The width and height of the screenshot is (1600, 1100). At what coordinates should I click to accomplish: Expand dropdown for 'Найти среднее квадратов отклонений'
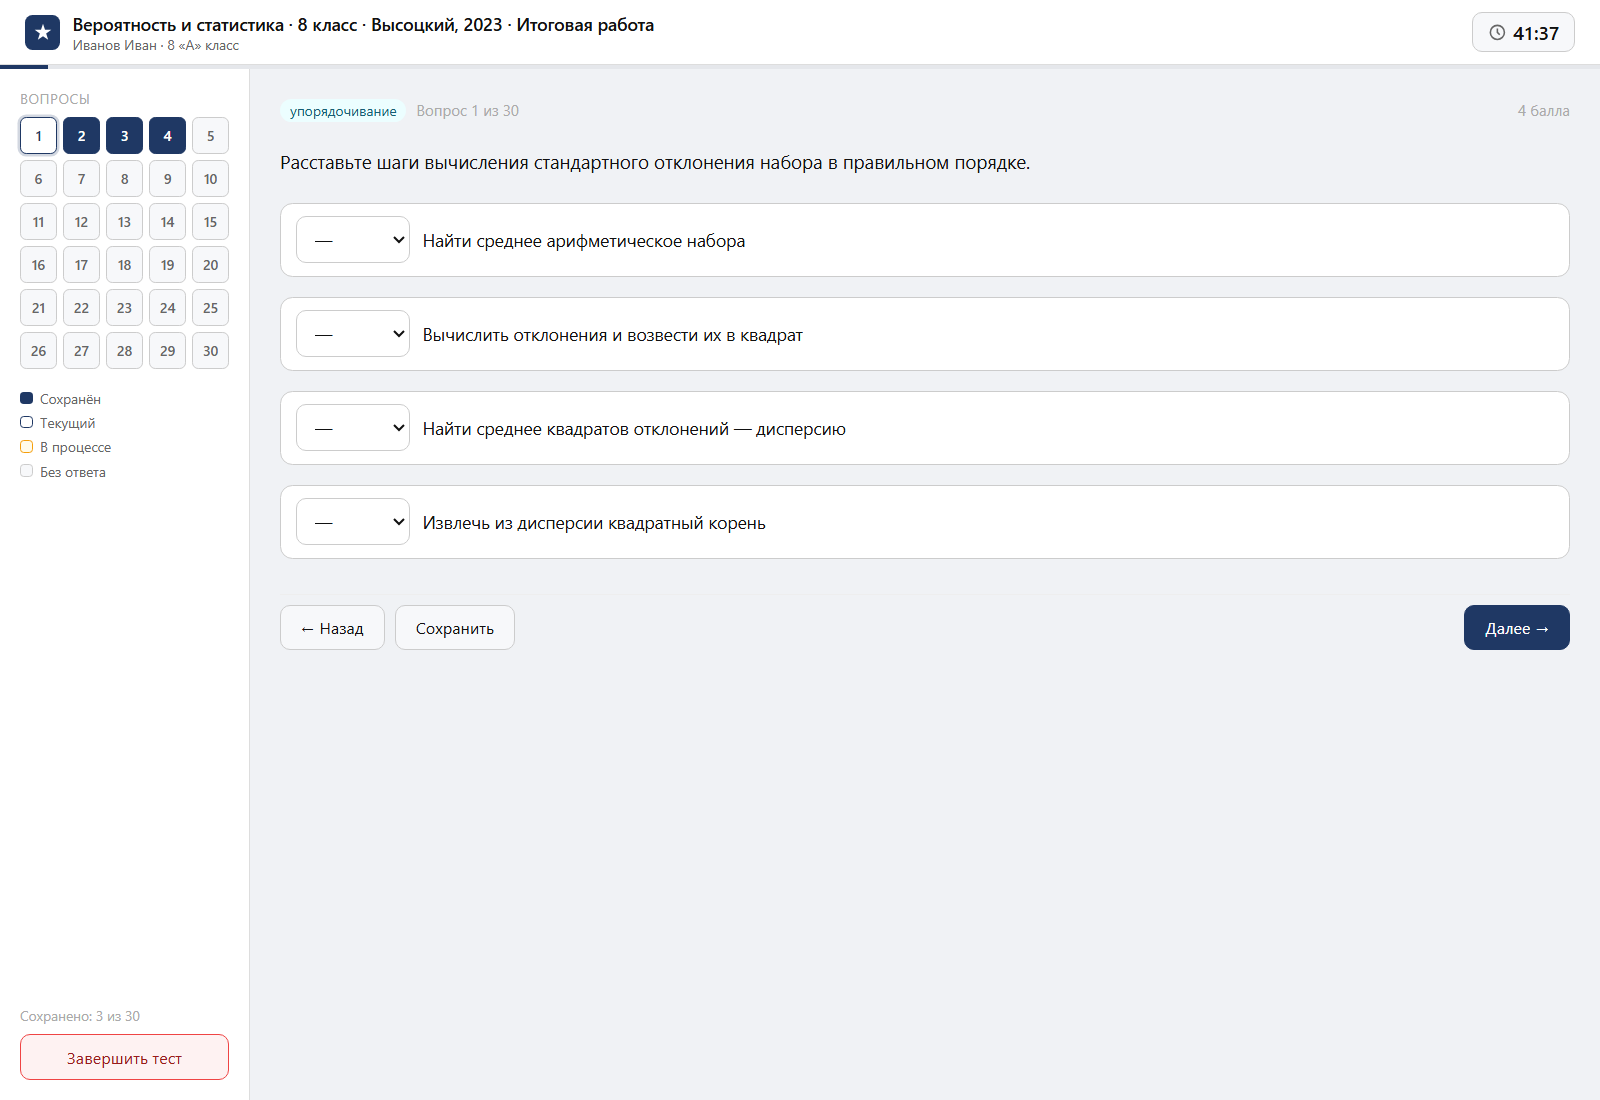coord(353,428)
